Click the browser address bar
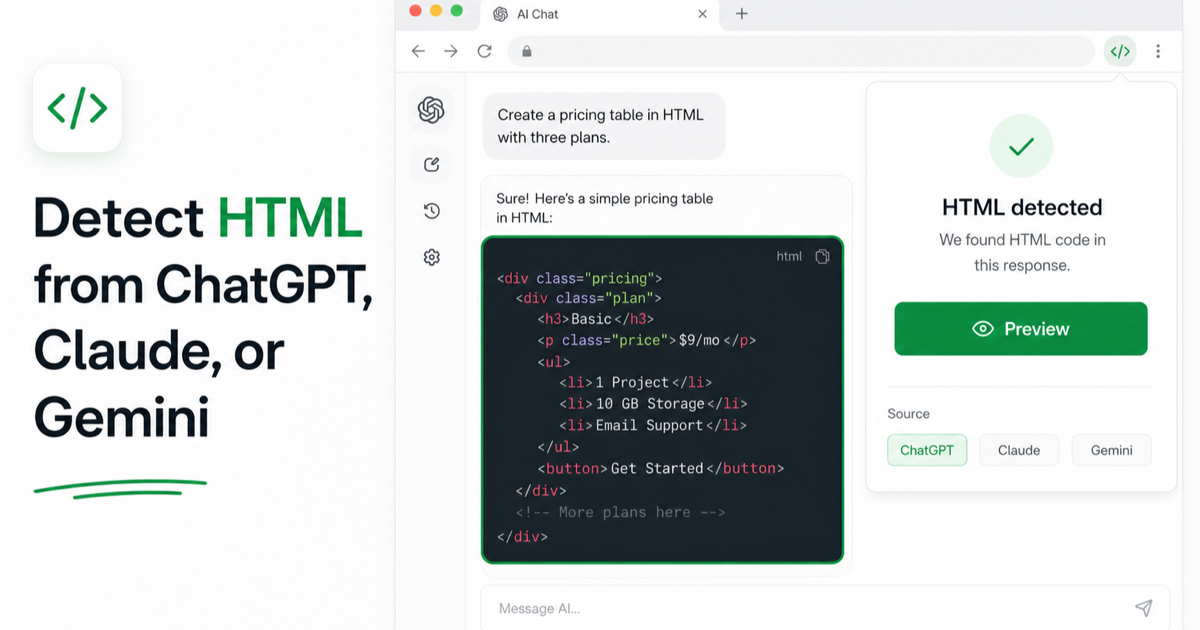This screenshot has height=630, width=1200. 801,51
